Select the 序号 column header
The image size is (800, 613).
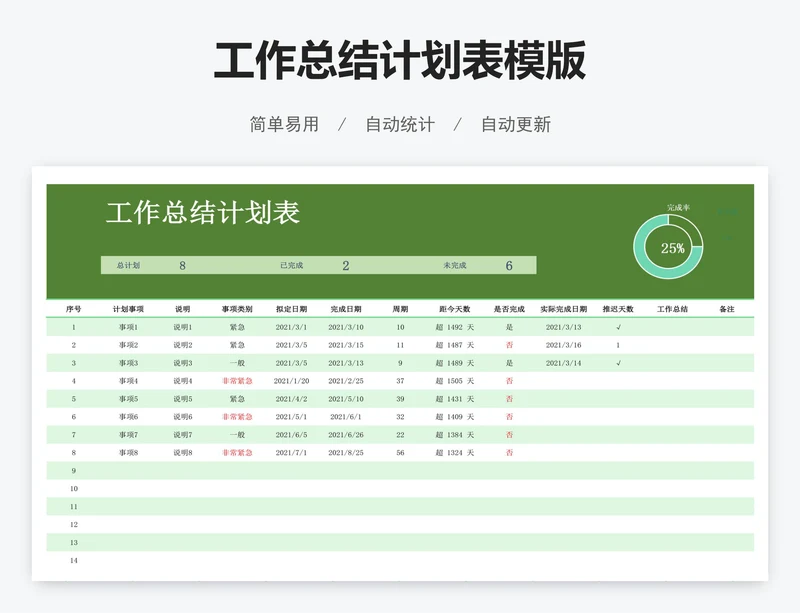click(73, 309)
